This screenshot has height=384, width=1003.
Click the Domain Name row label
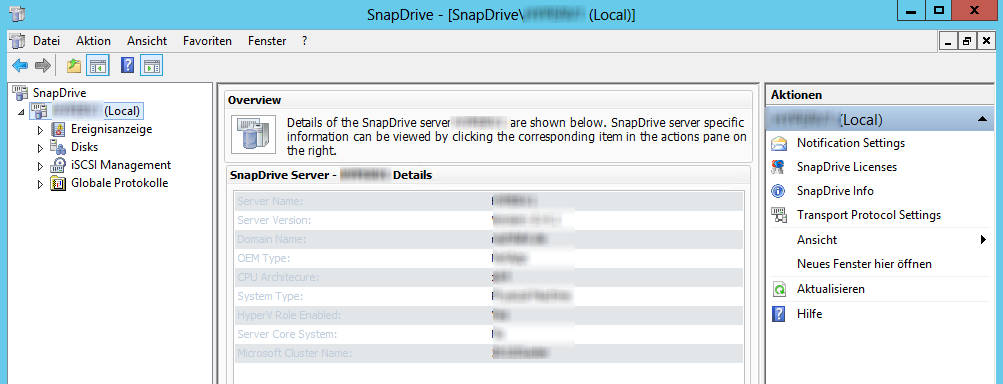[271, 239]
